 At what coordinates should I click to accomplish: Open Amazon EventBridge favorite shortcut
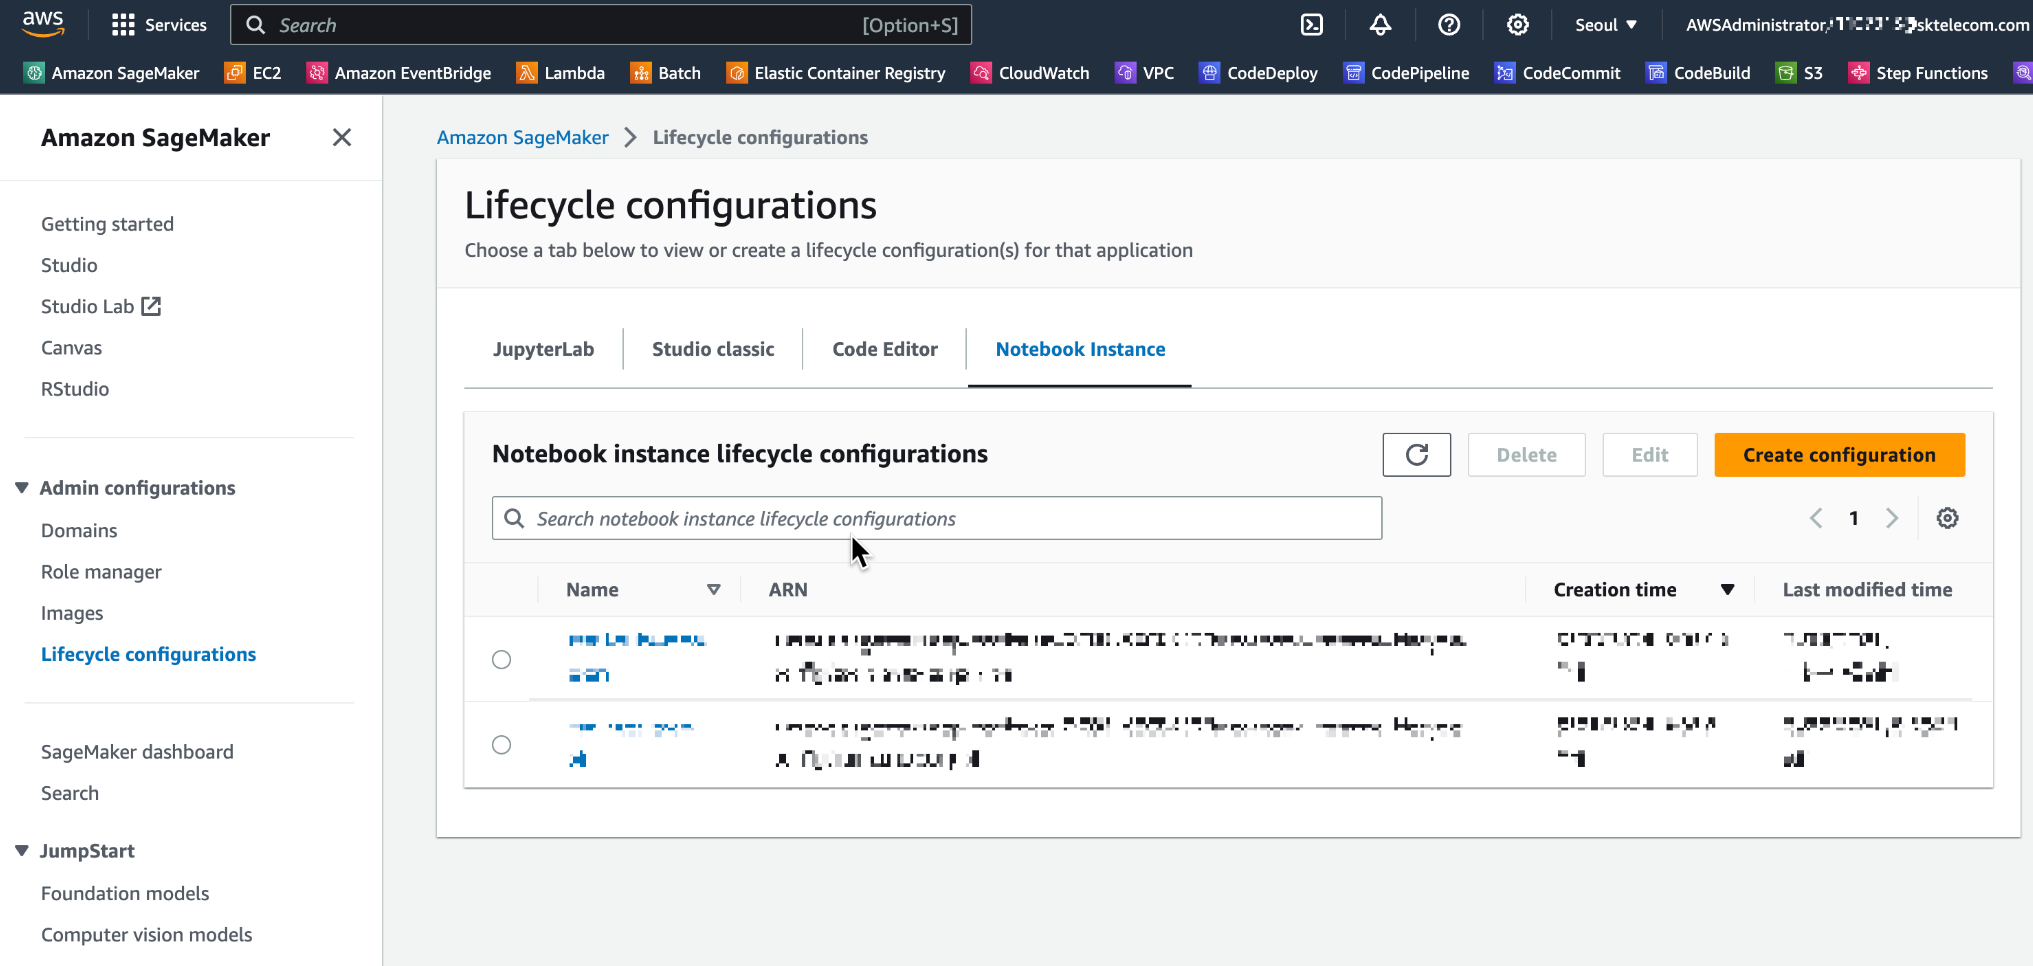point(399,73)
